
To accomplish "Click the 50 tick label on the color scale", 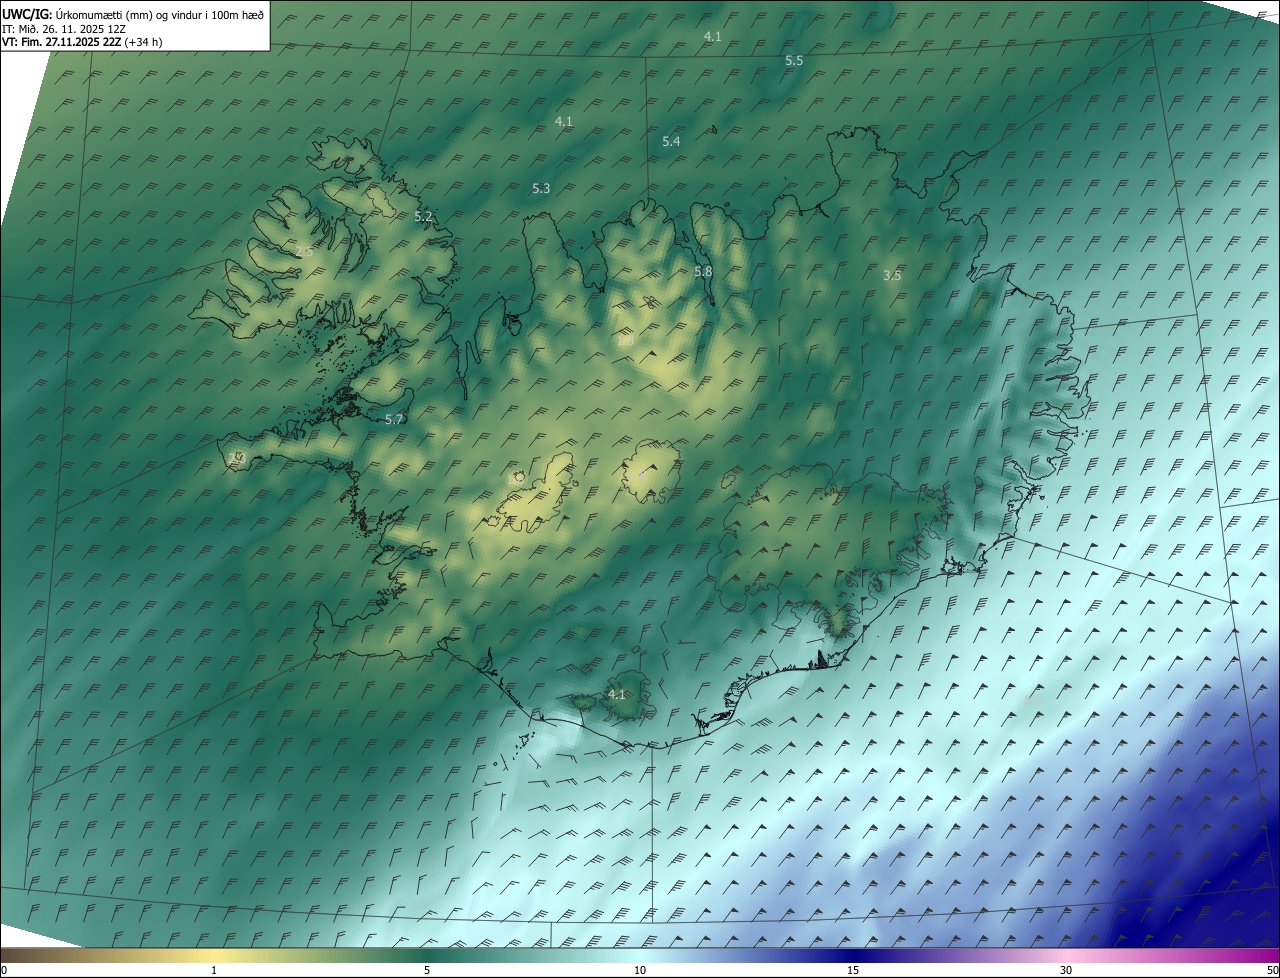I will coord(1272,970).
